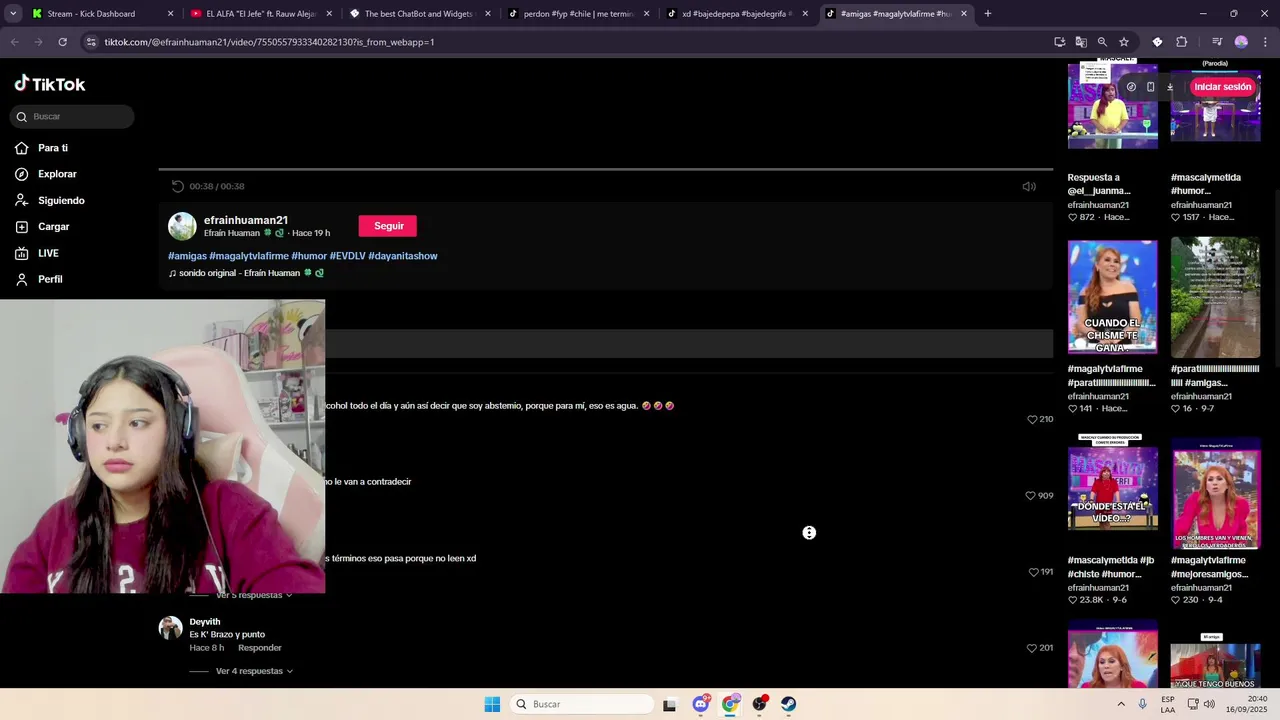Open the Respuesta a @el__juanma video thumbnail
The image size is (1280, 720).
pyautogui.click(x=1112, y=104)
